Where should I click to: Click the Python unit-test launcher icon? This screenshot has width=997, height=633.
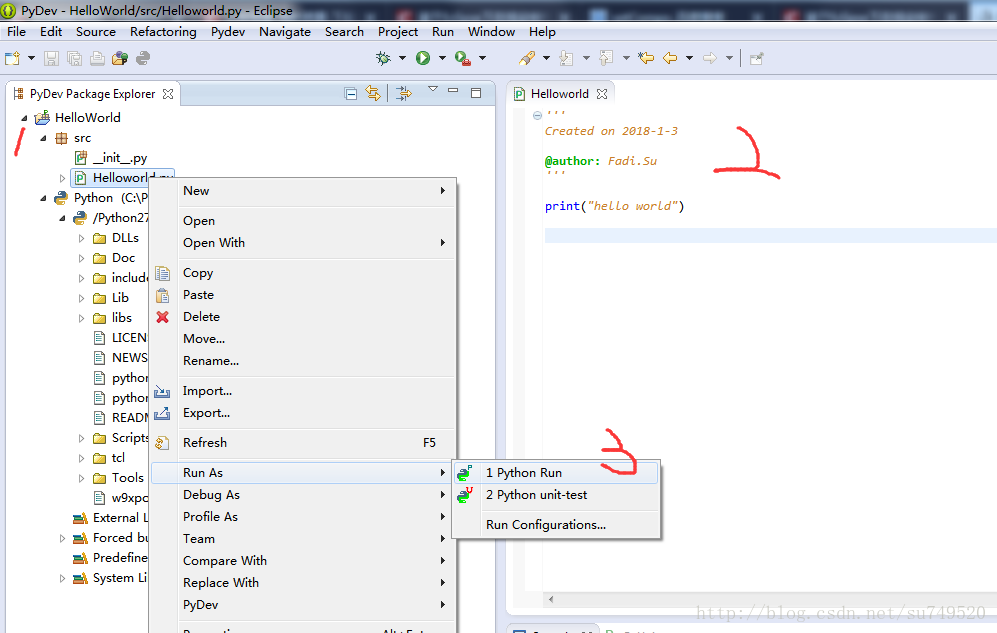pos(465,495)
